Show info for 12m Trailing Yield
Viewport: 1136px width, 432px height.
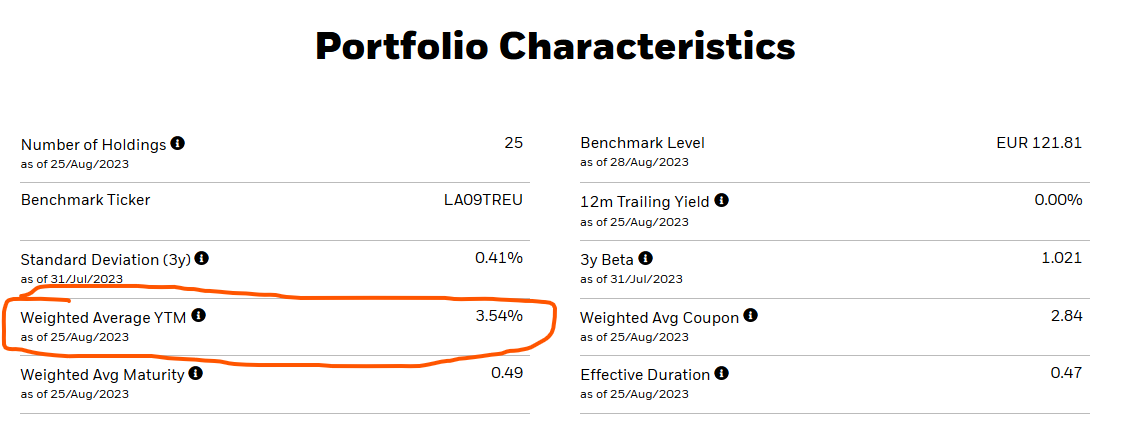(722, 200)
